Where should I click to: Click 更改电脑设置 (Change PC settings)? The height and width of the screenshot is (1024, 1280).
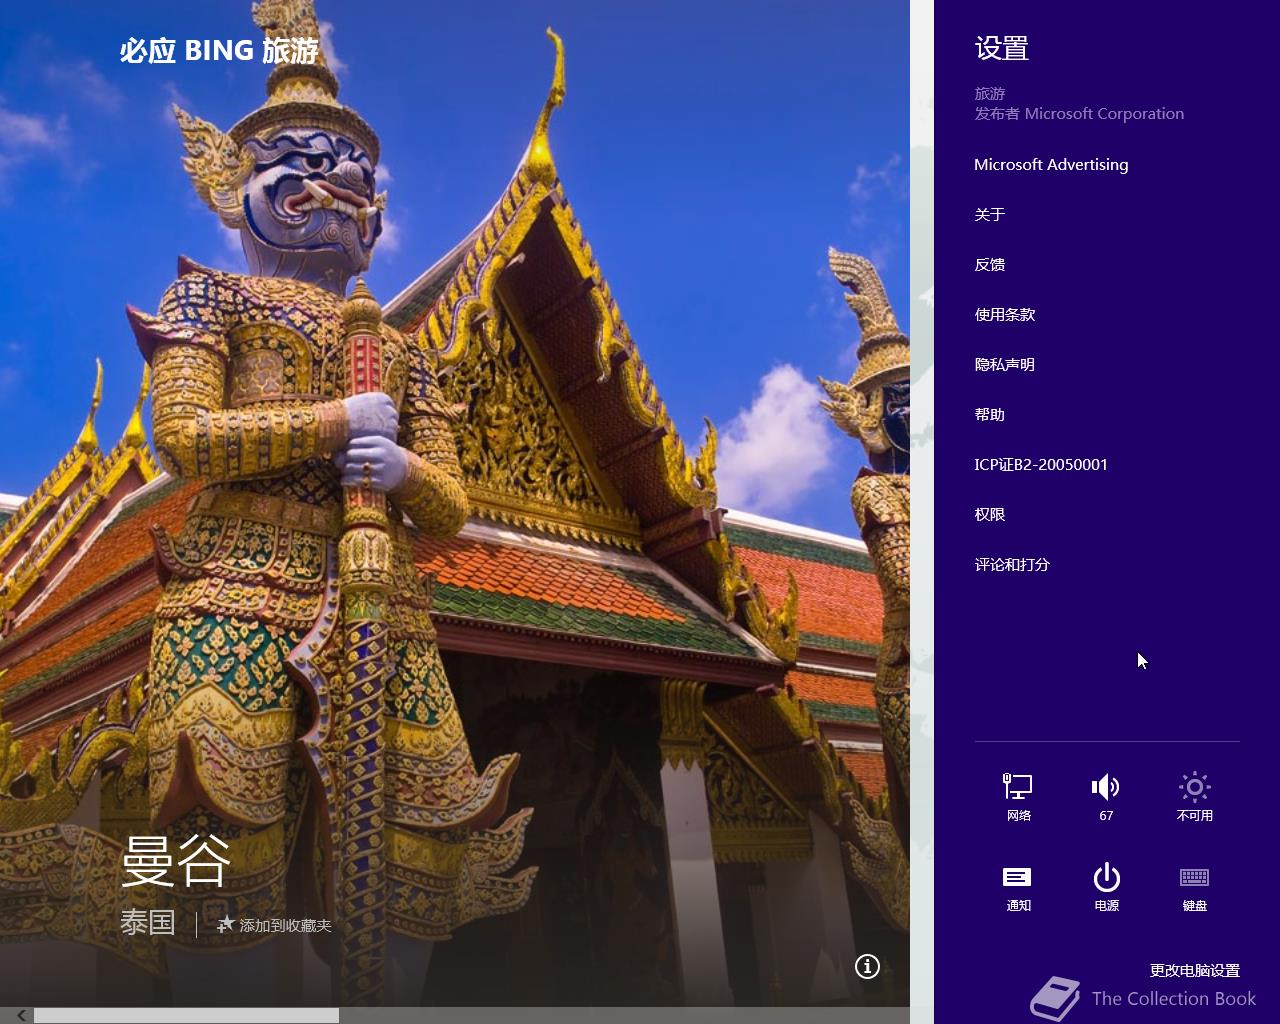coord(1195,970)
